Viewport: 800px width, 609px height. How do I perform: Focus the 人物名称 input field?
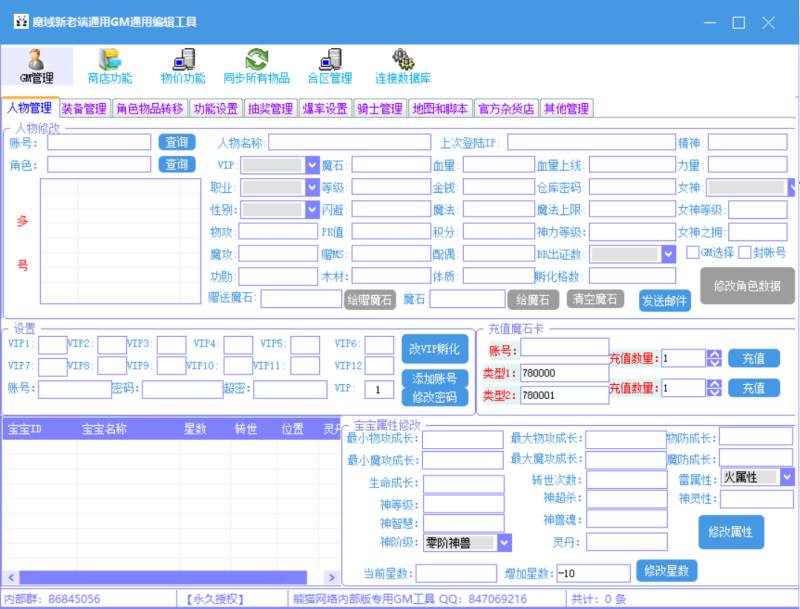click(349, 142)
